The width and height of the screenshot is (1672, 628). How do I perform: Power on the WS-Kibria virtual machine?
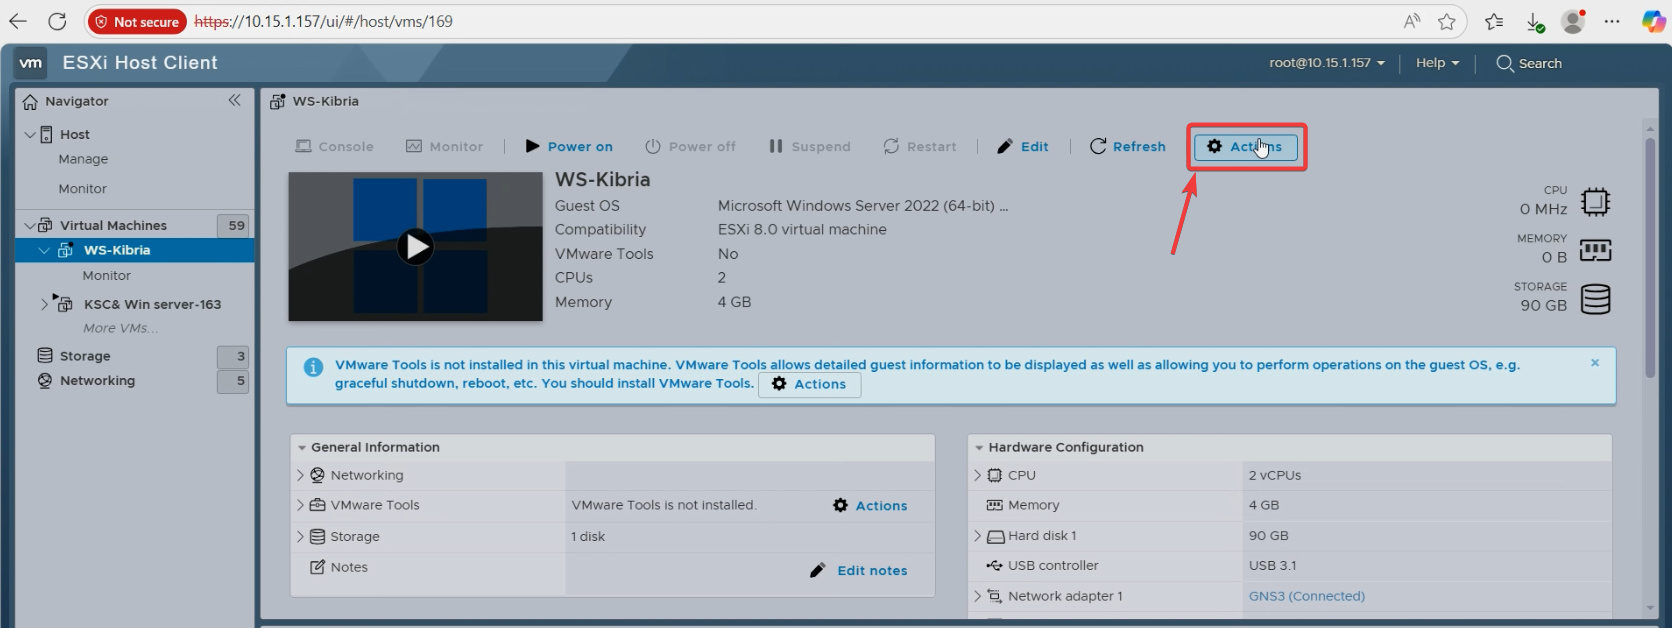[x=569, y=146]
